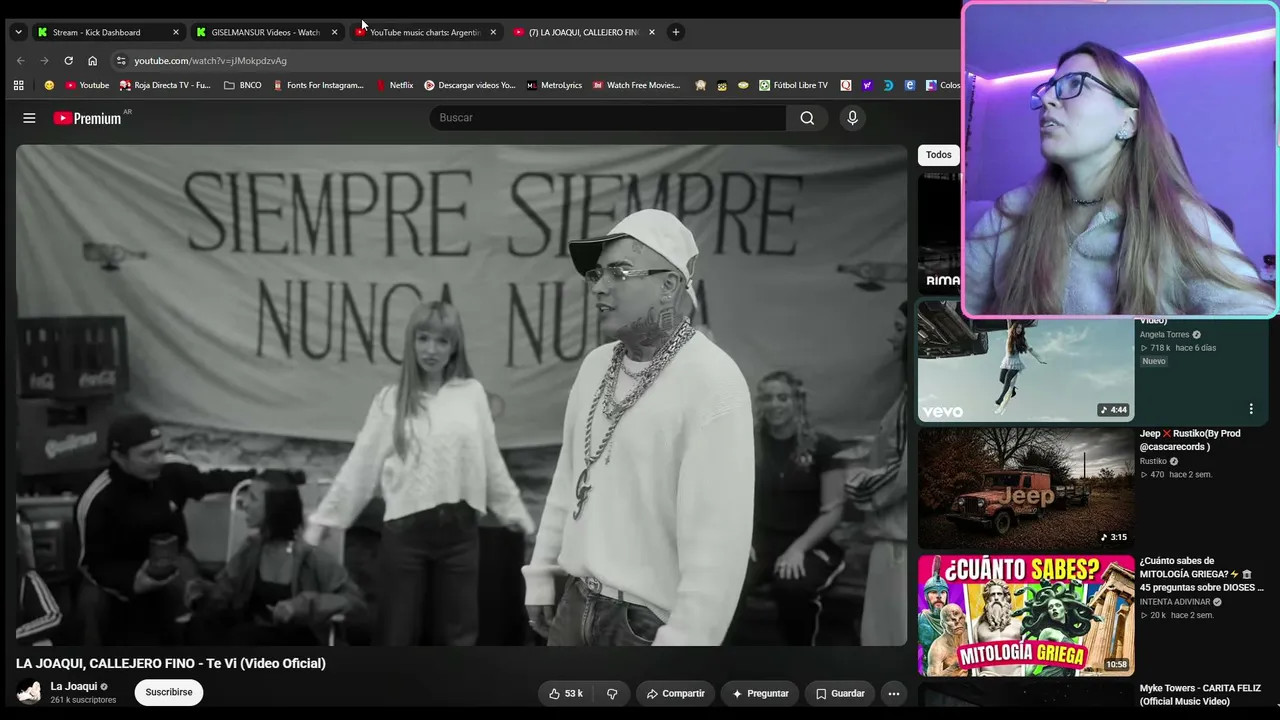Open the Fútbol Libre TV bookmark

[793, 85]
